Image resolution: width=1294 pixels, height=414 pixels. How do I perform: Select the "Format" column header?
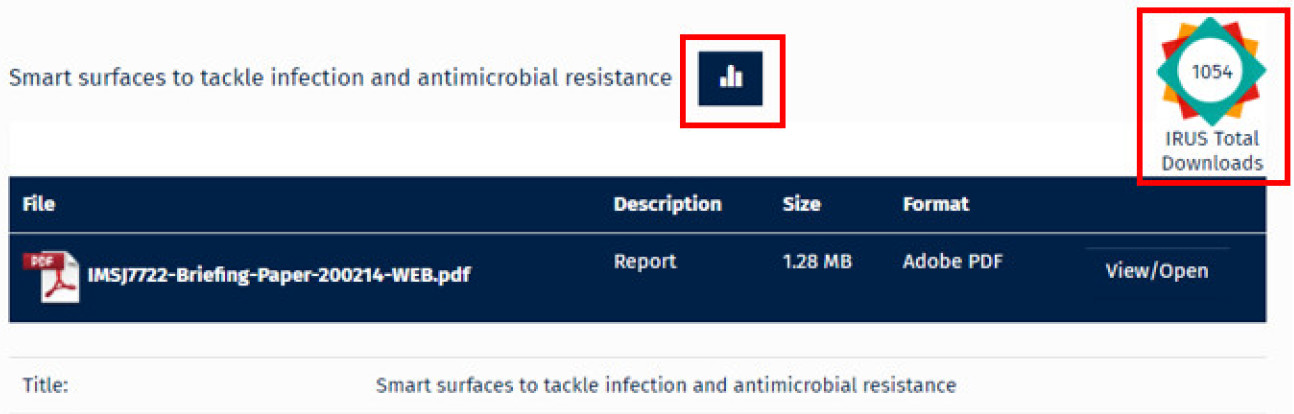[x=935, y=204]
